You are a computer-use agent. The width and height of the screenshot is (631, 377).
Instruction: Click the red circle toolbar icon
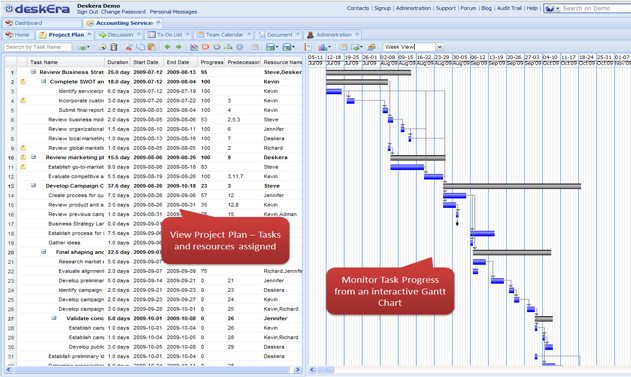(x=206, y=47)
